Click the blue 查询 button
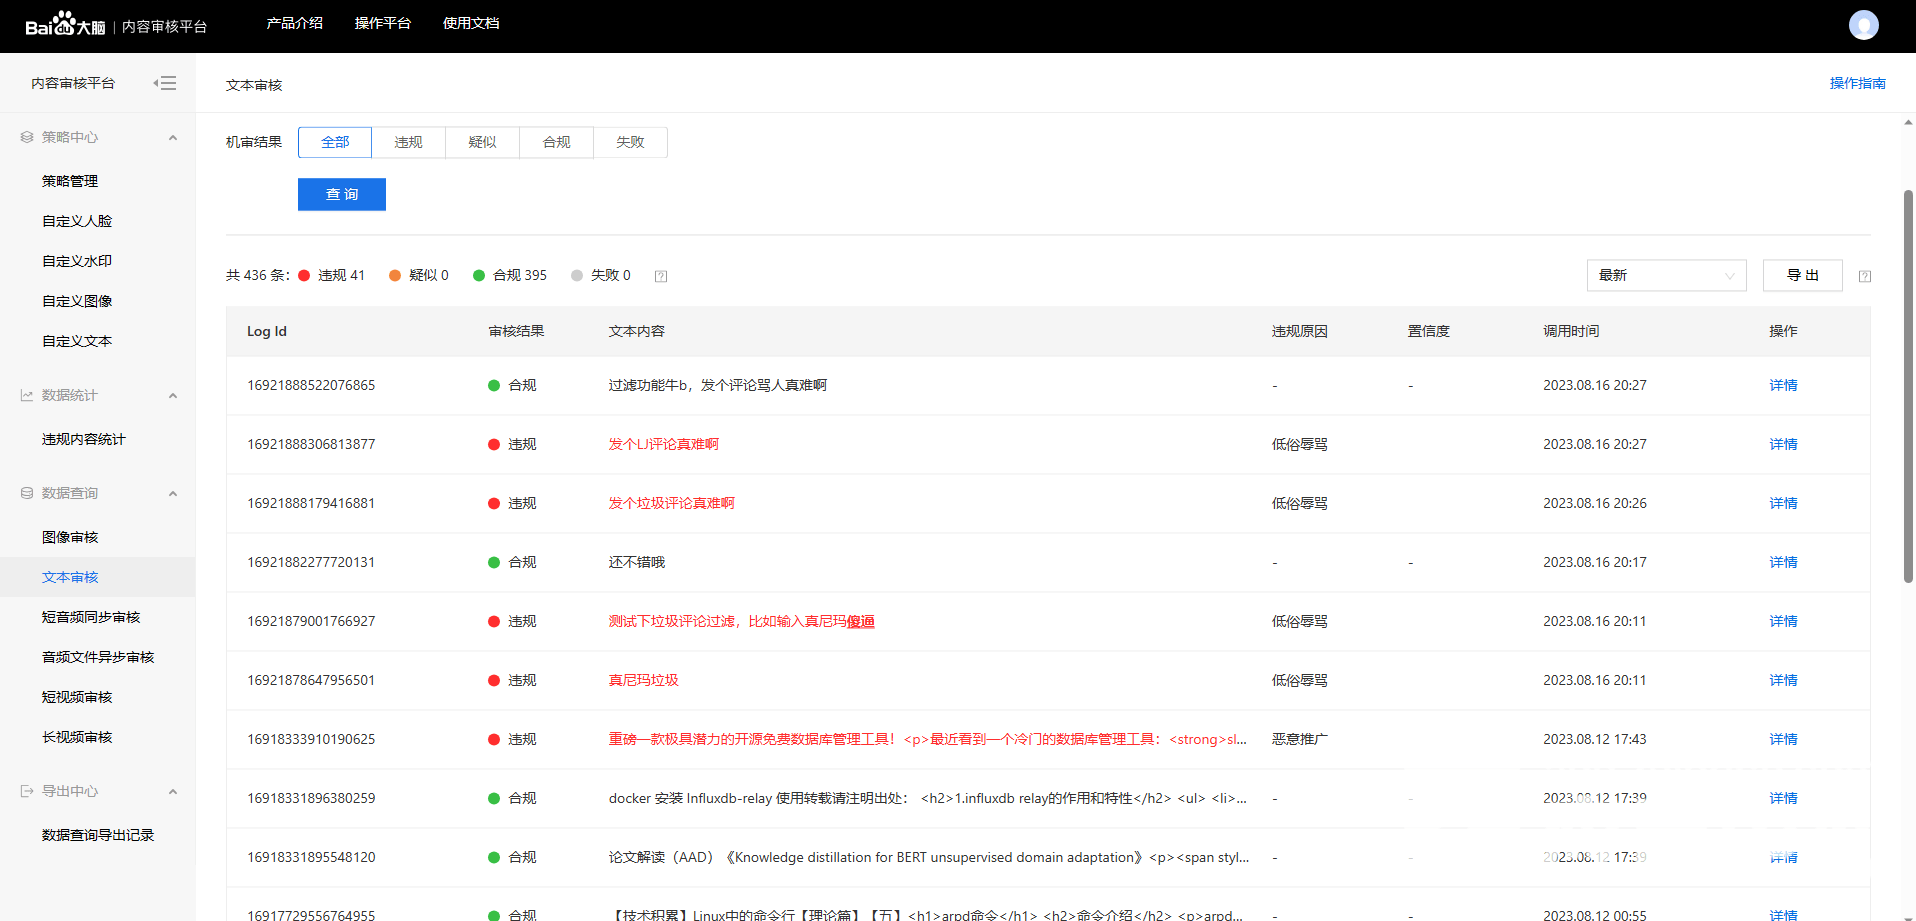This screenshot has width=1916, height=921. click(342, 194)
